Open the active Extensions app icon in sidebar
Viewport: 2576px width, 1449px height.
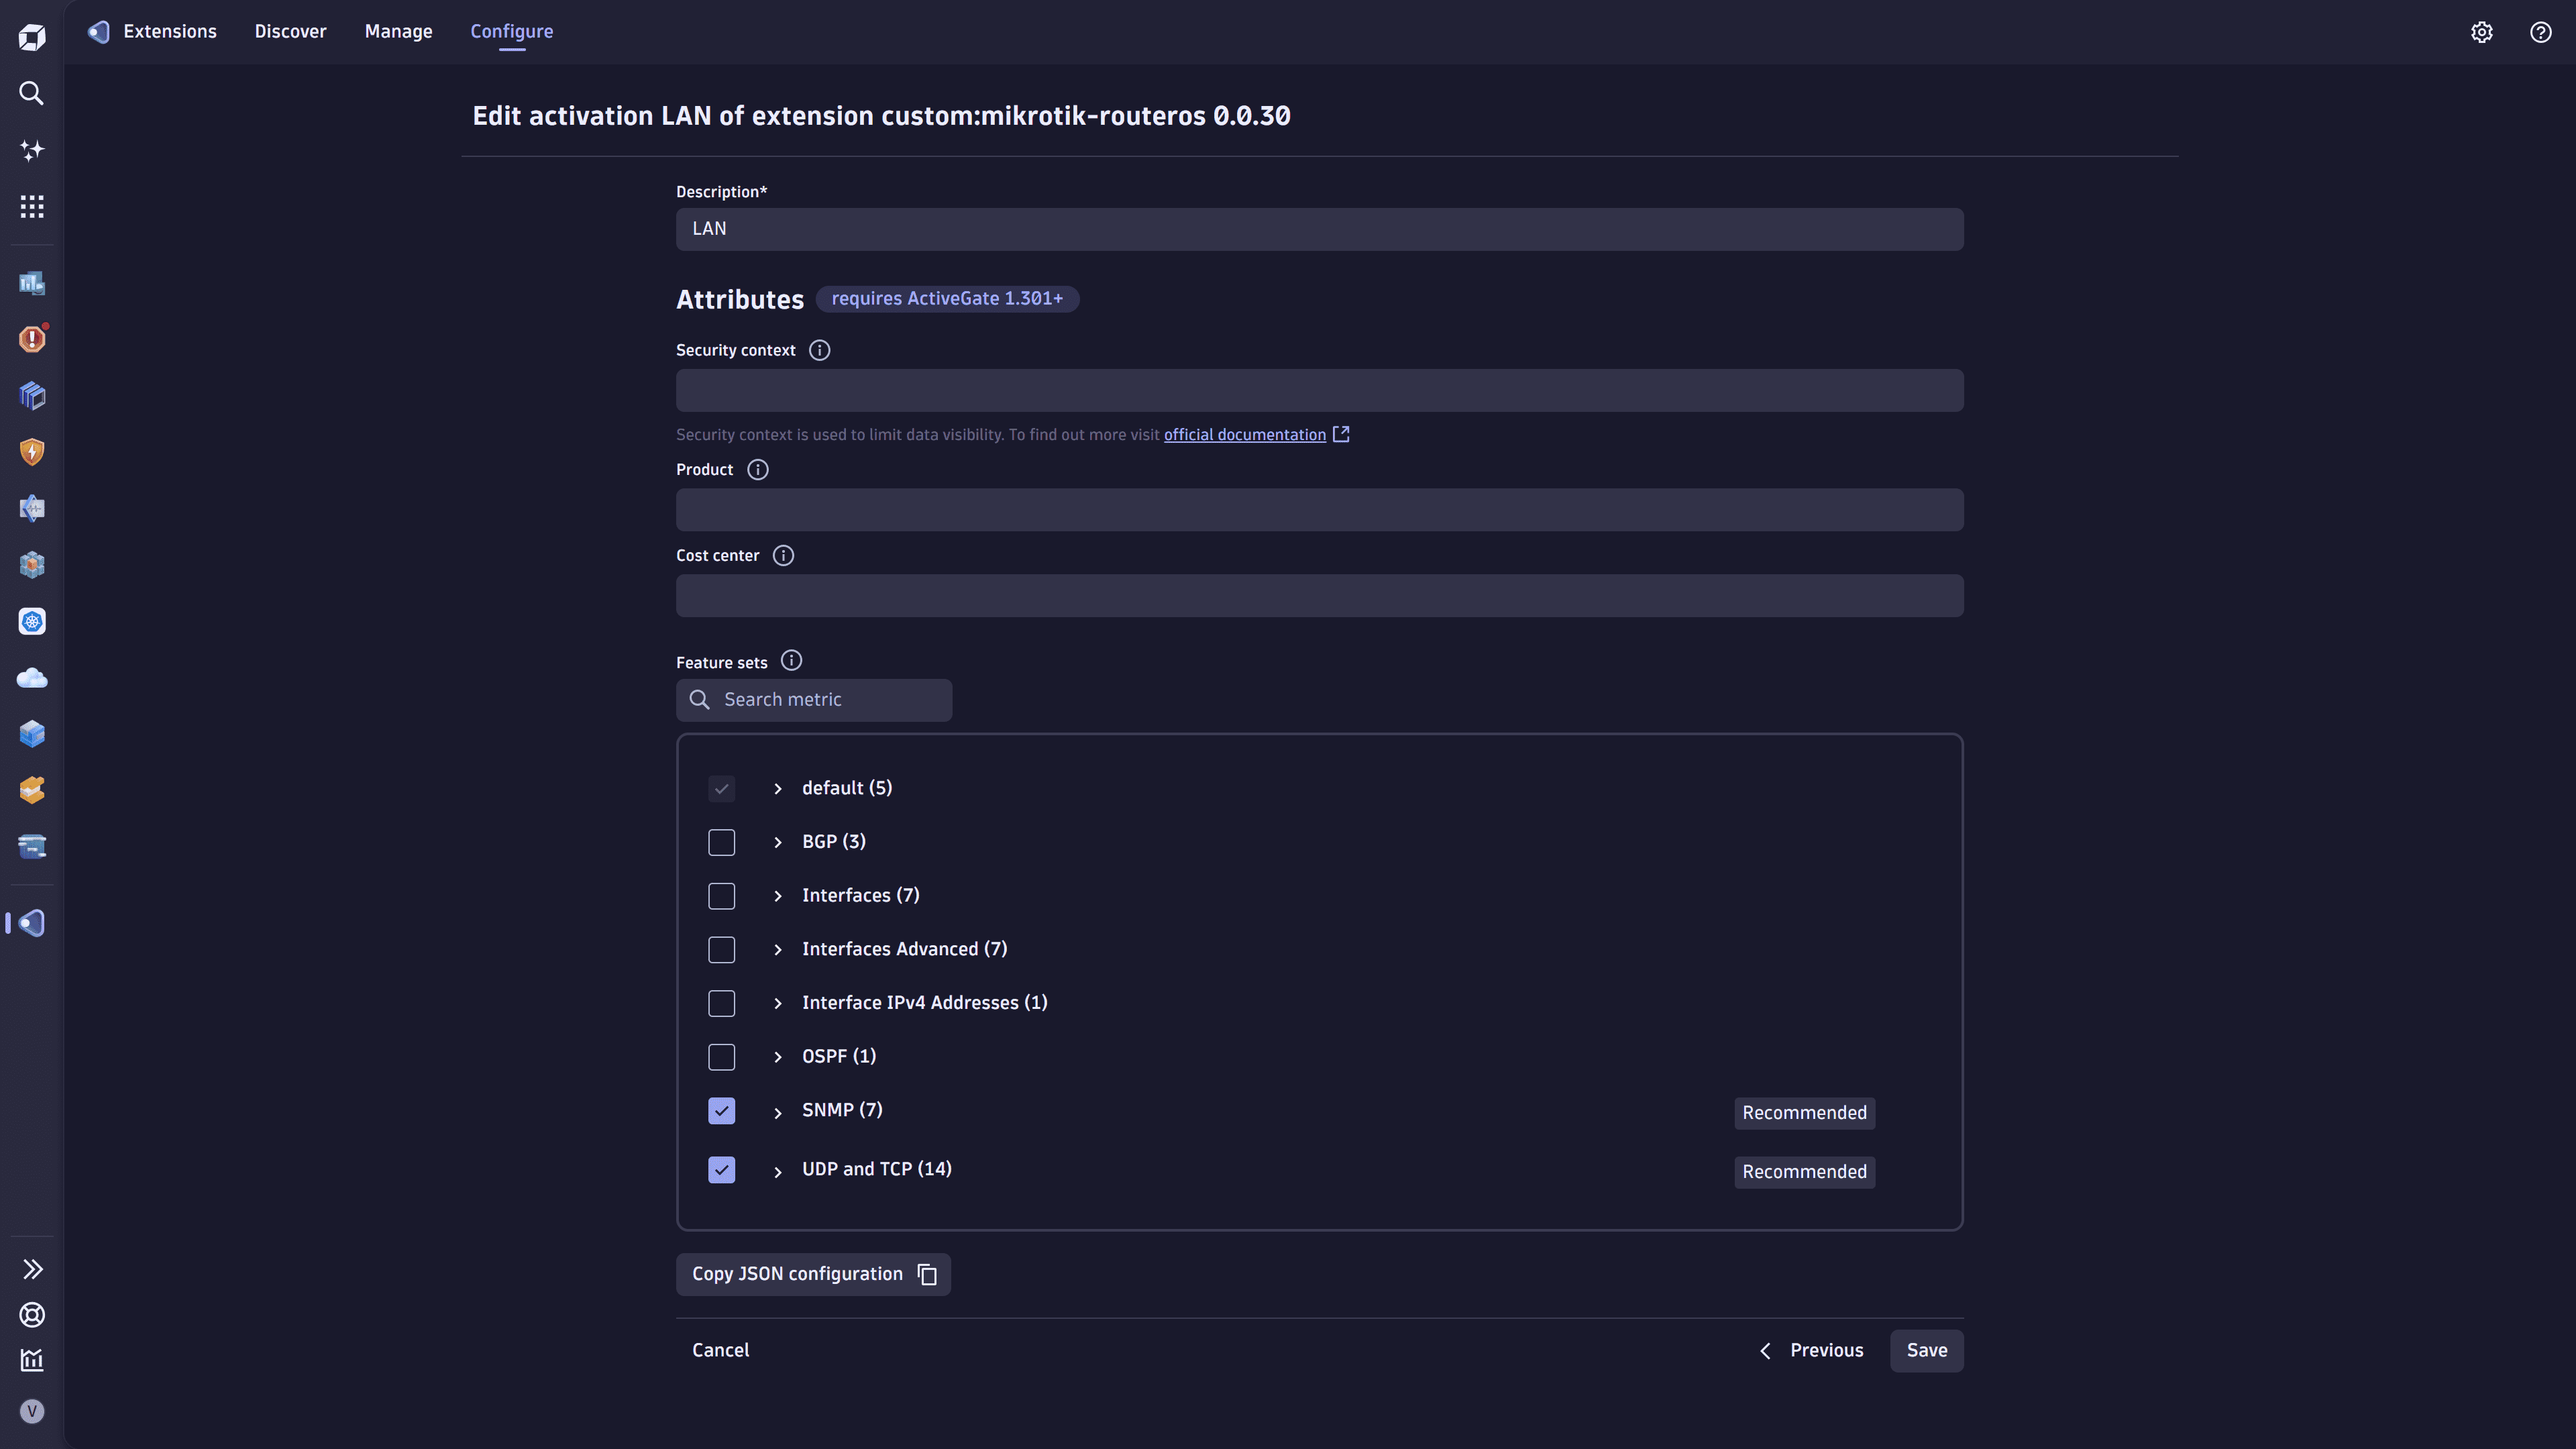point(32,922)
